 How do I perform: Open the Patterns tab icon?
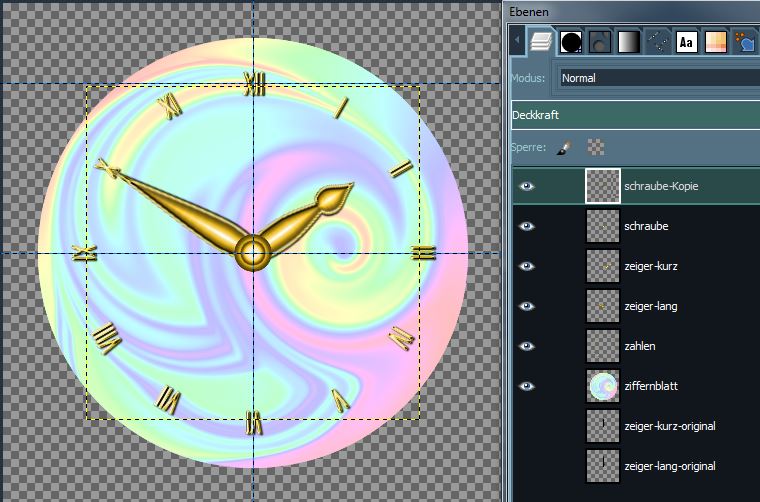click(600, 41)
